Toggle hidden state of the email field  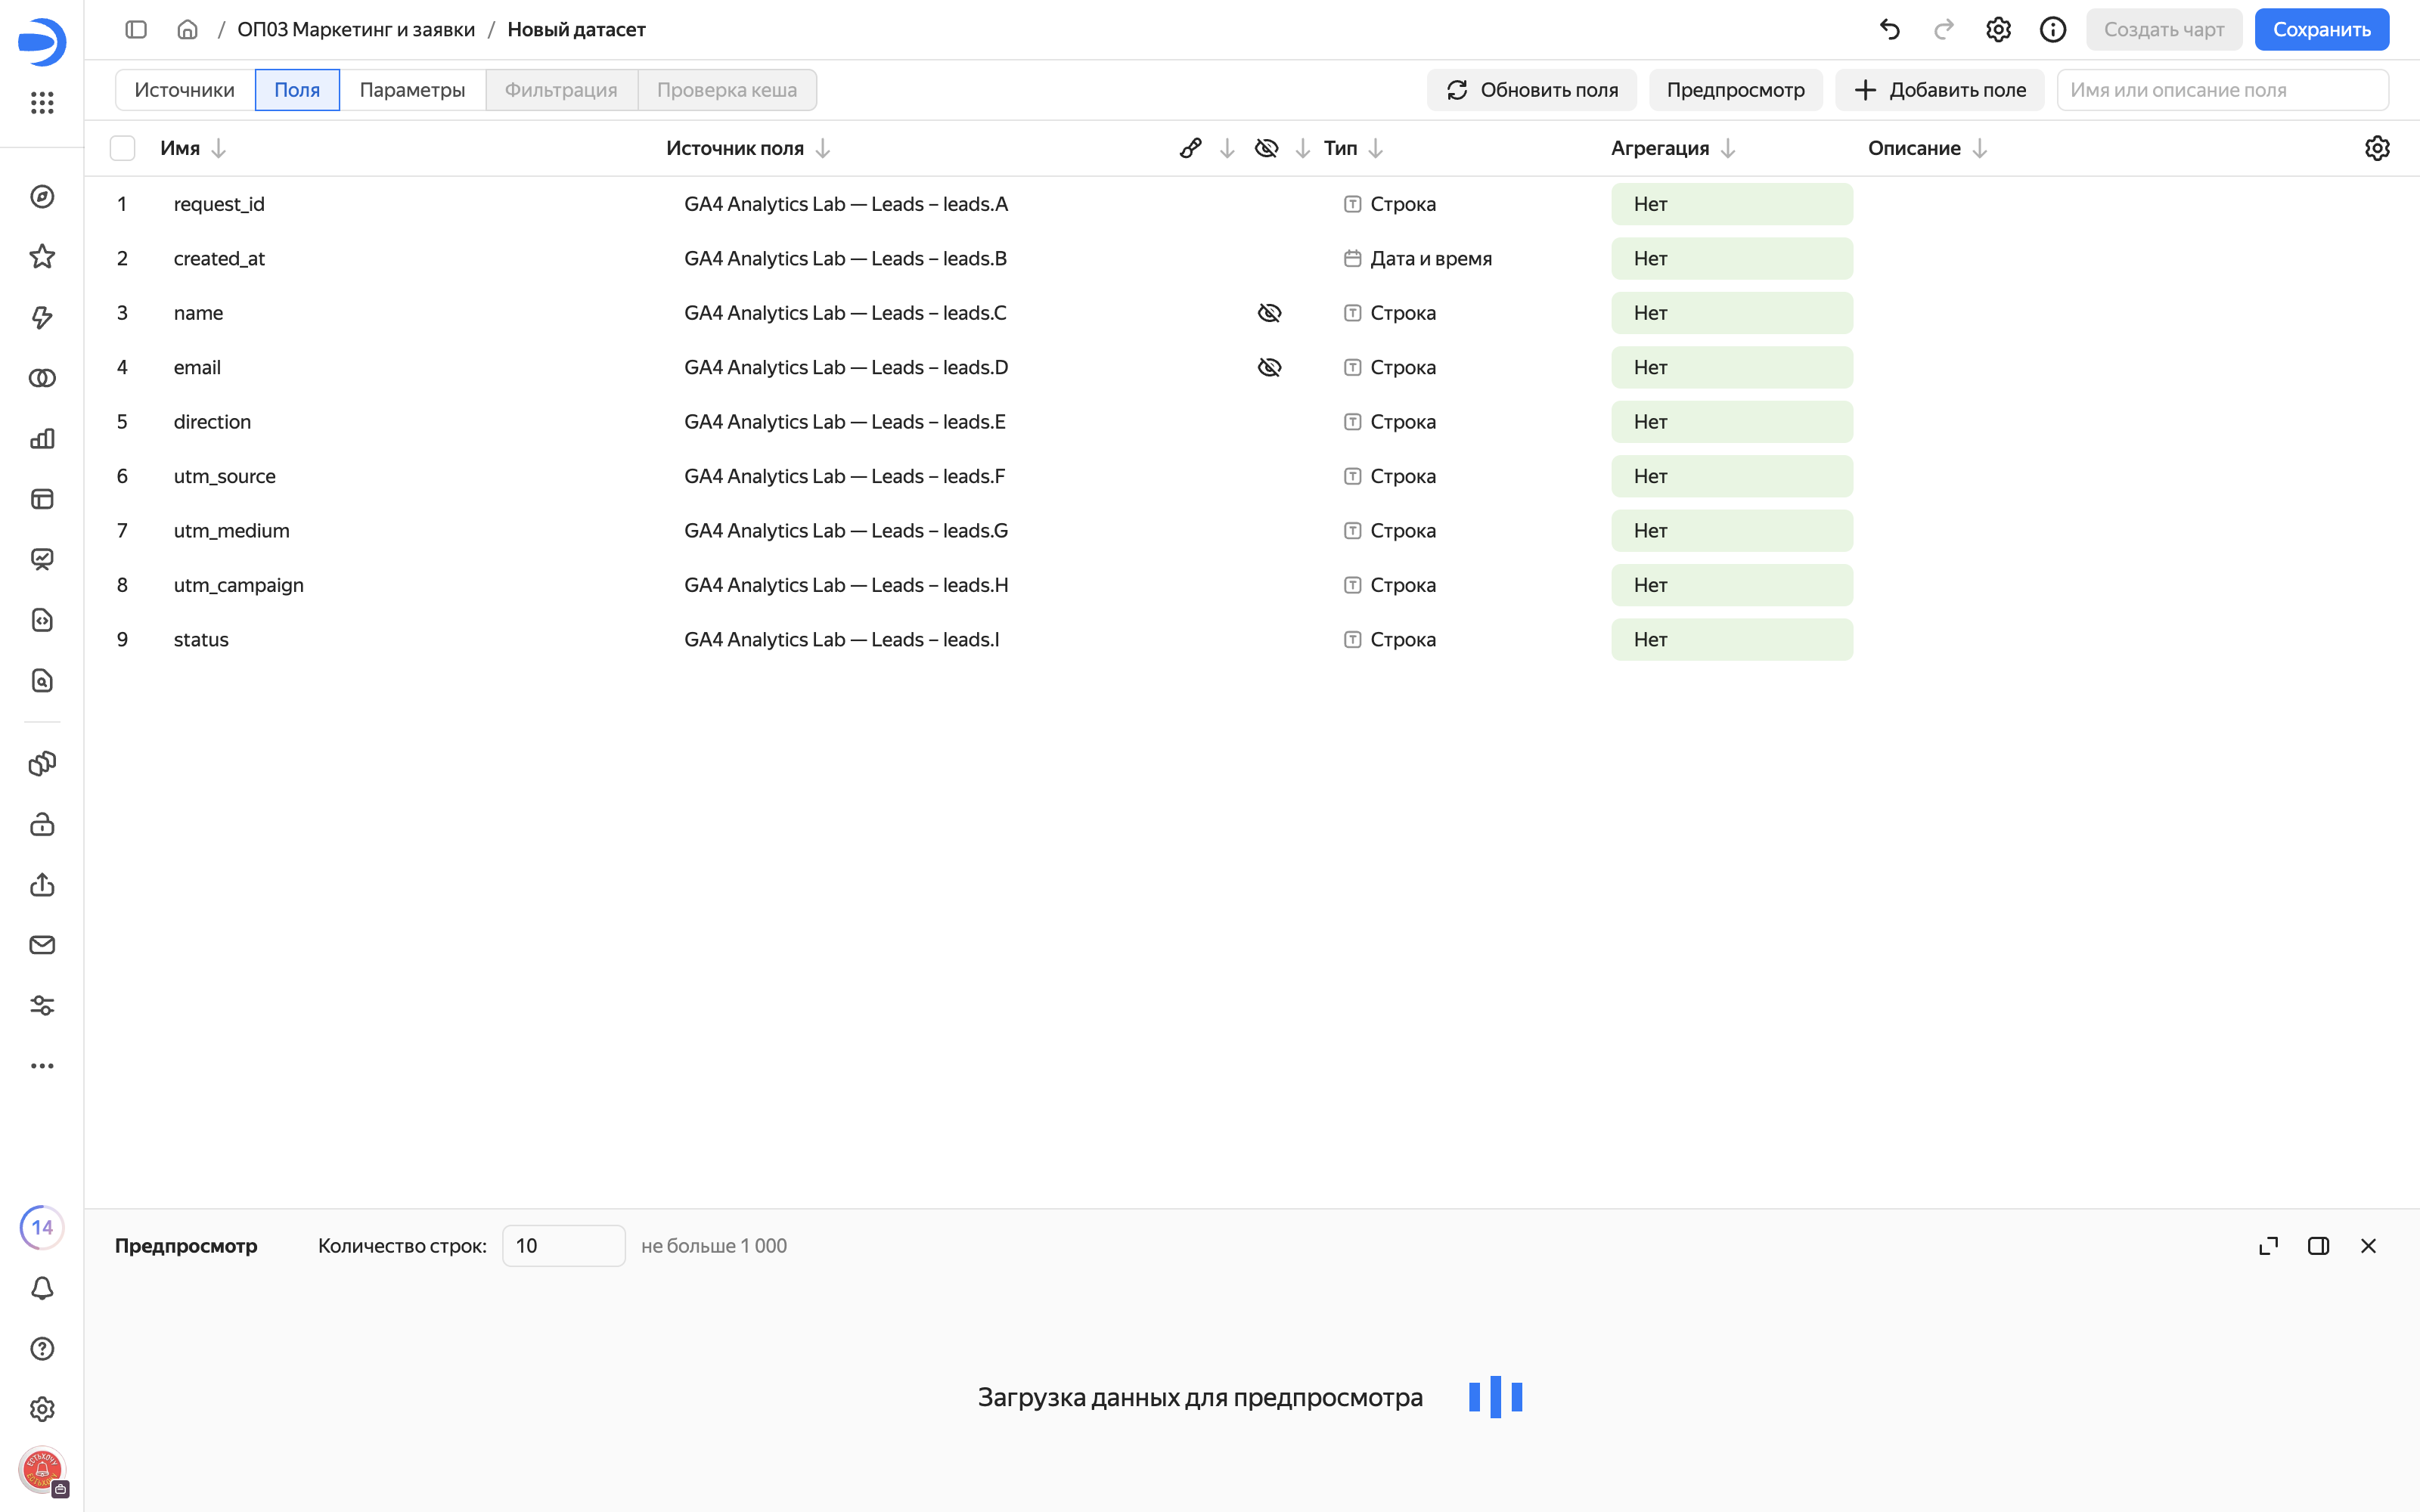pyautogui.click(x=1269, y=367)
